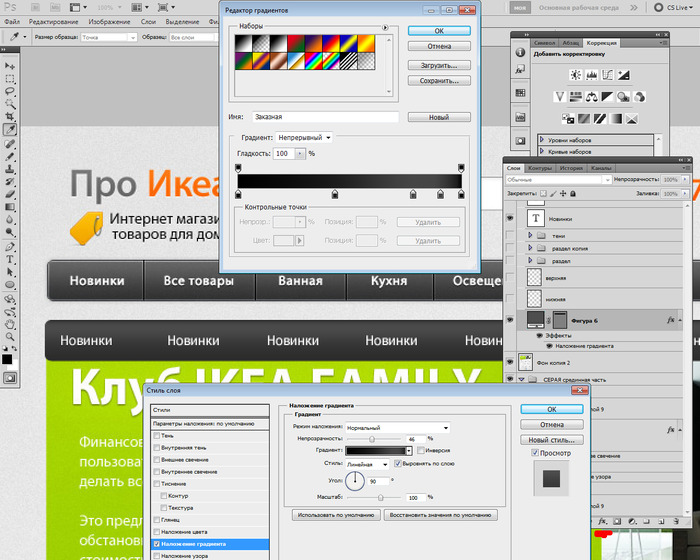Open the Слои menu
This screenshot has height=560, width=700.
point(148,21)
